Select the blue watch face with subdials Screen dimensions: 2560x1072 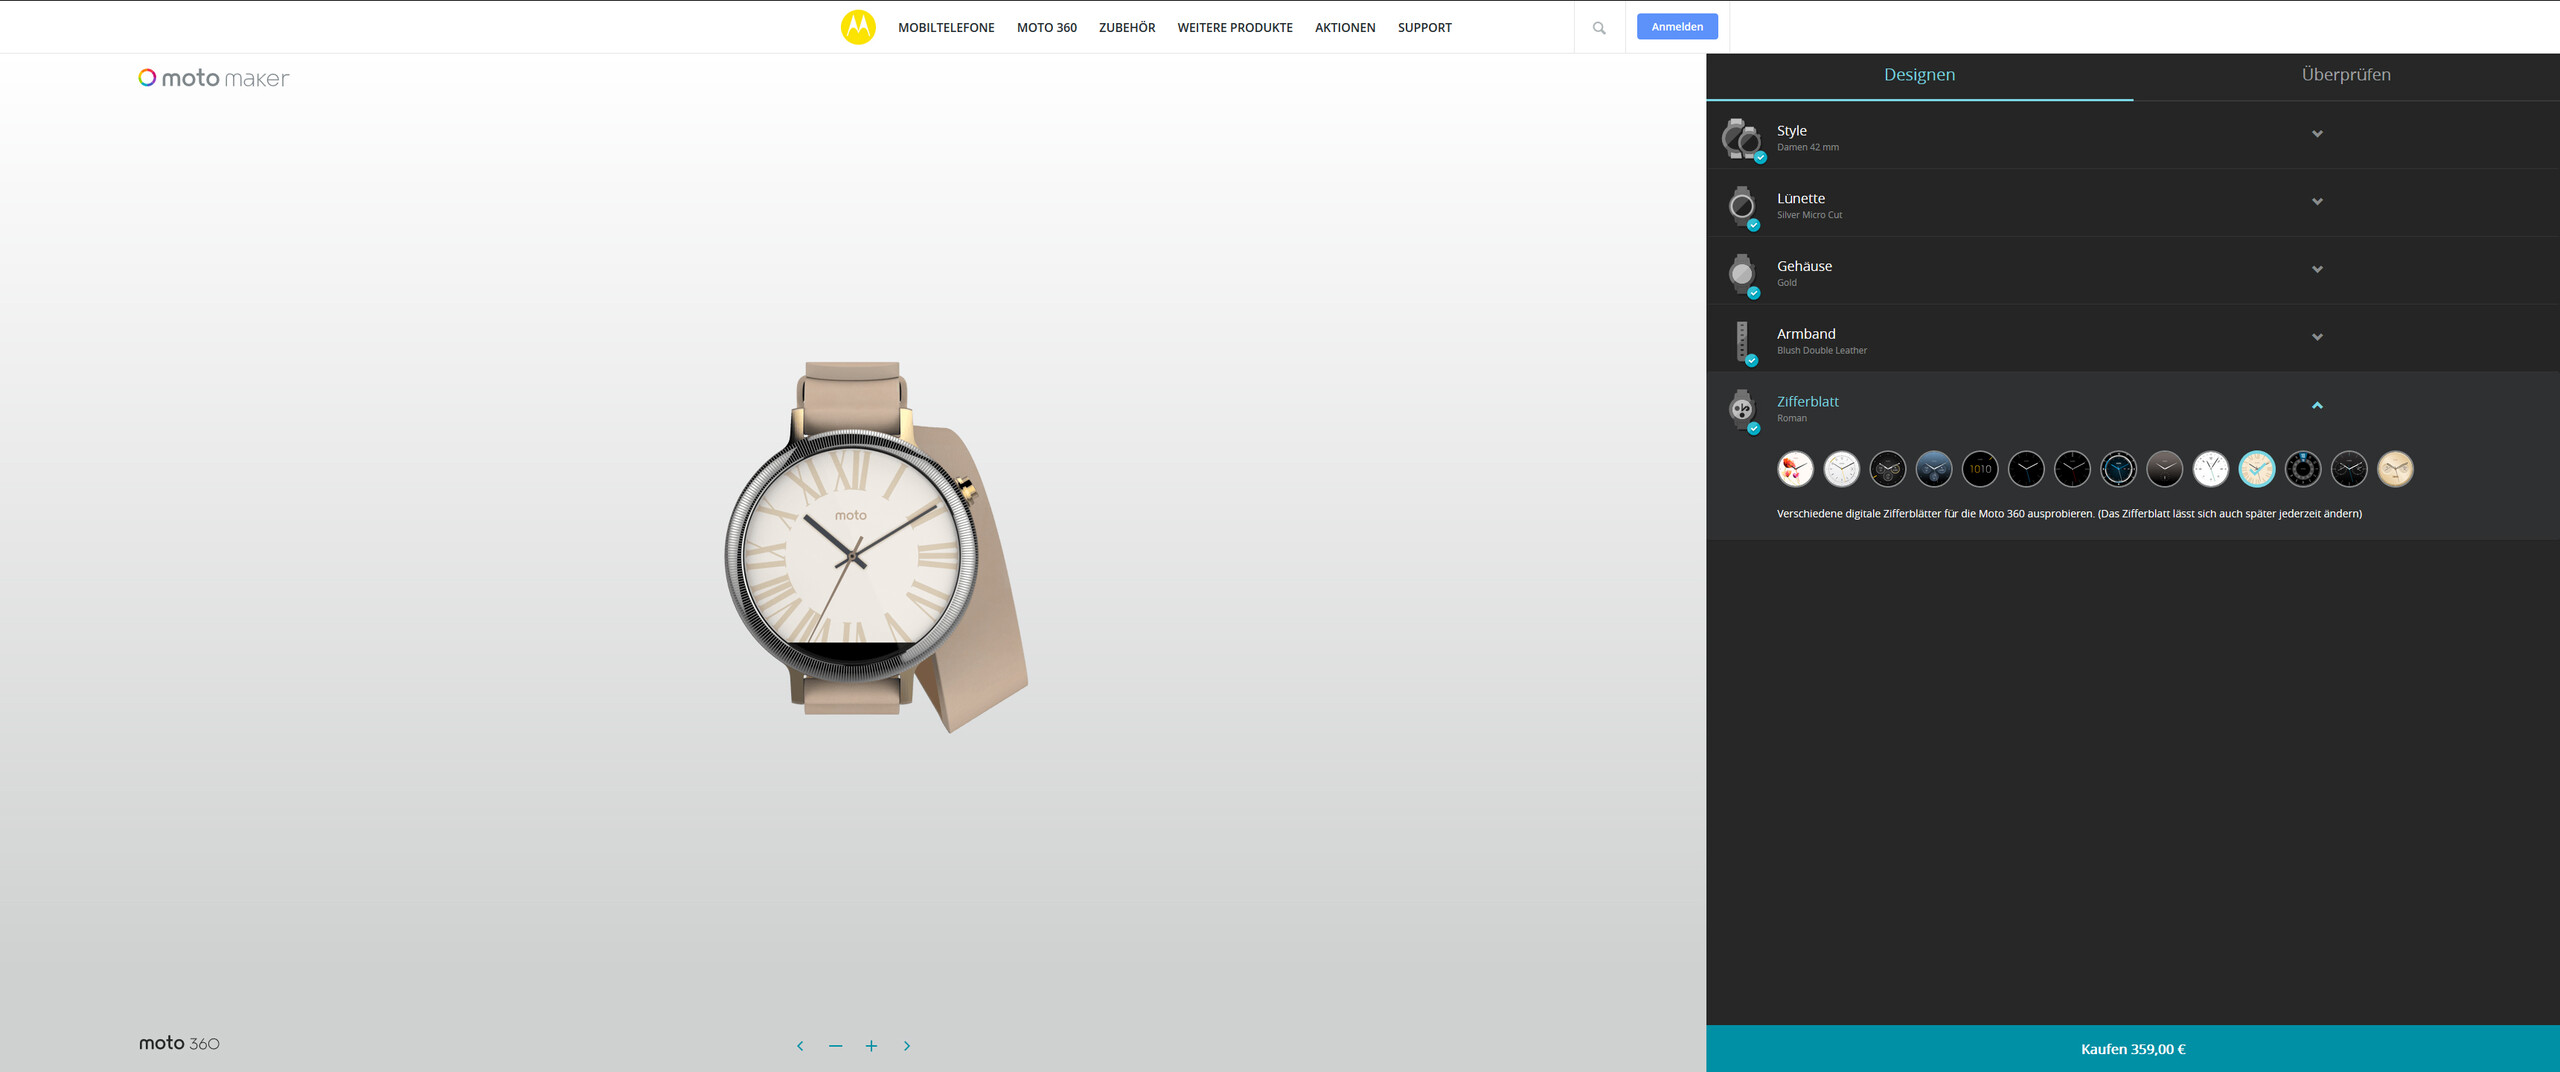pos(1934,469)
